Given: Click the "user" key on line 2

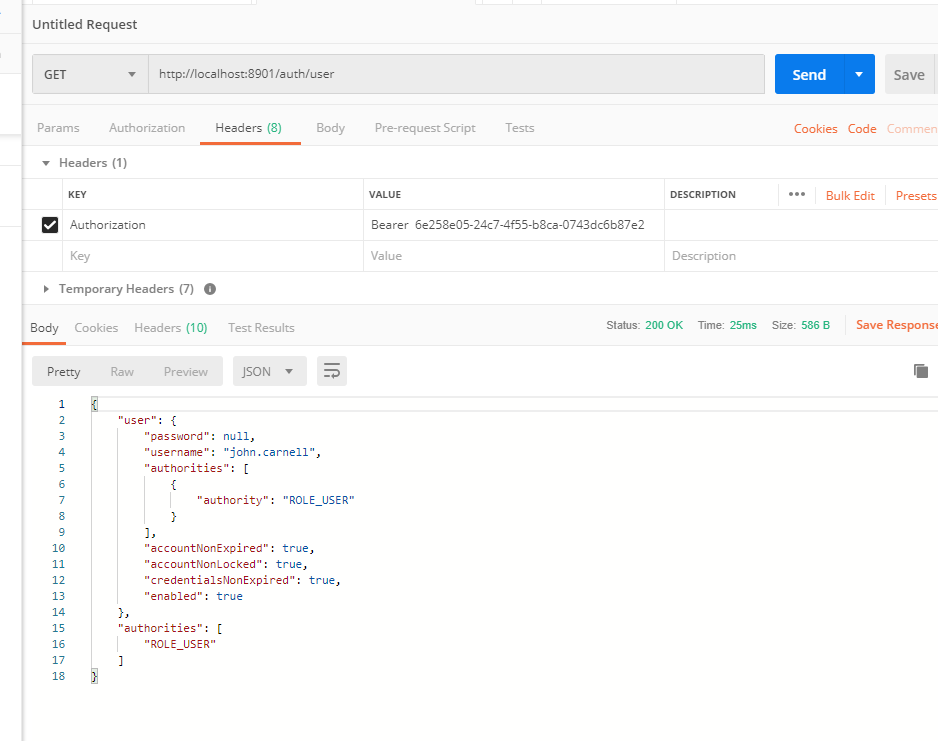Looking at the screenshot, I should point(138,420).
